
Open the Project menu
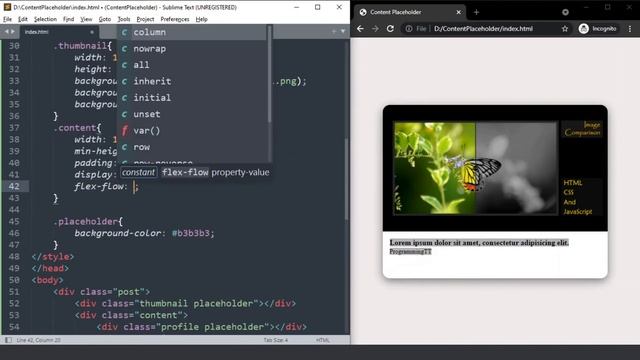(145, 19)
